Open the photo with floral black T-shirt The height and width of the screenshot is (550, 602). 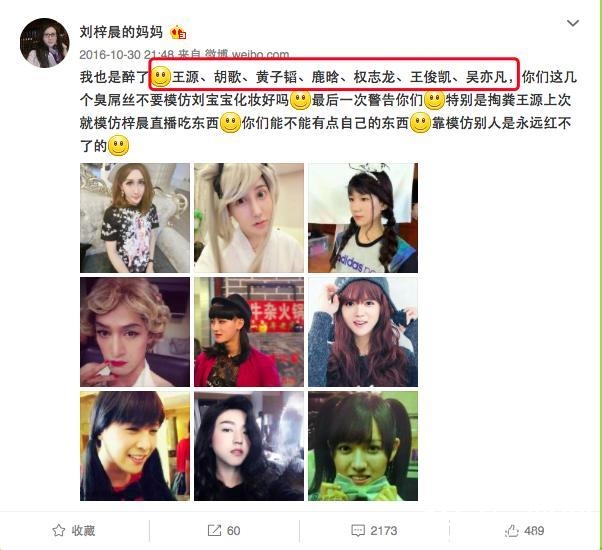click(x=135, y=218)
